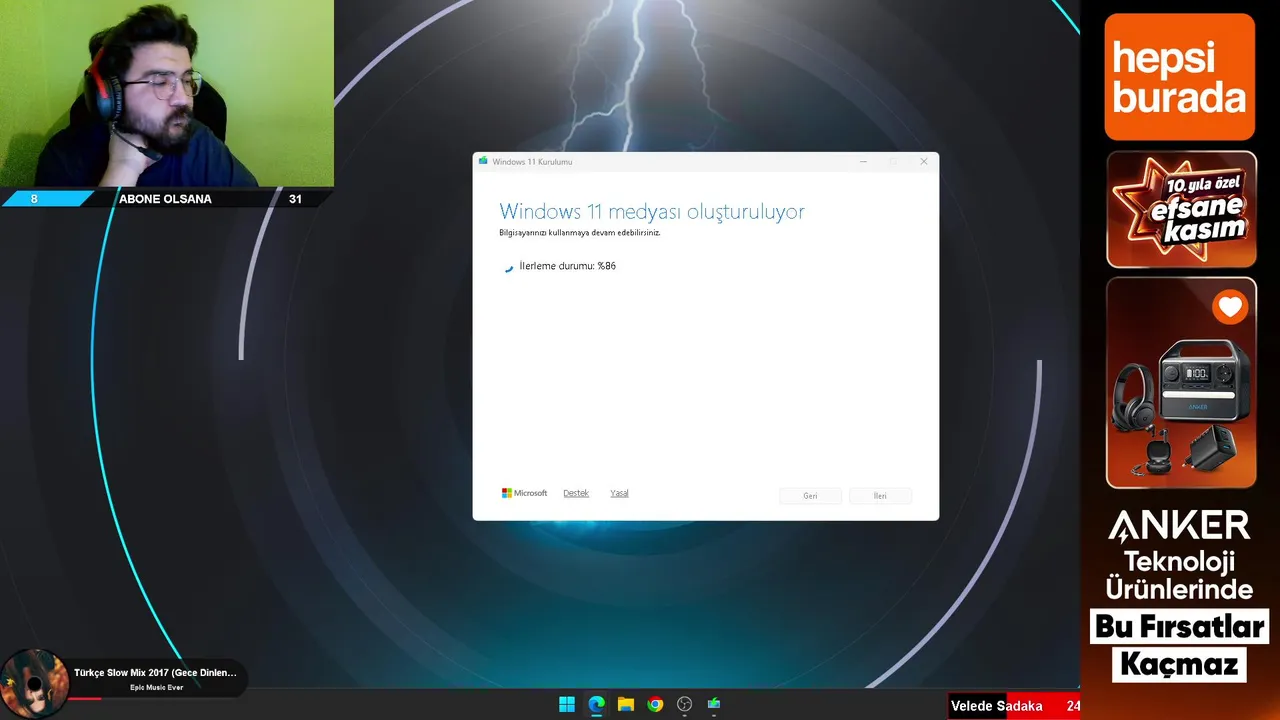Close the Windows 11 Kurulumu dialog
Screen dimensions: 1280x720
[924, 161]
